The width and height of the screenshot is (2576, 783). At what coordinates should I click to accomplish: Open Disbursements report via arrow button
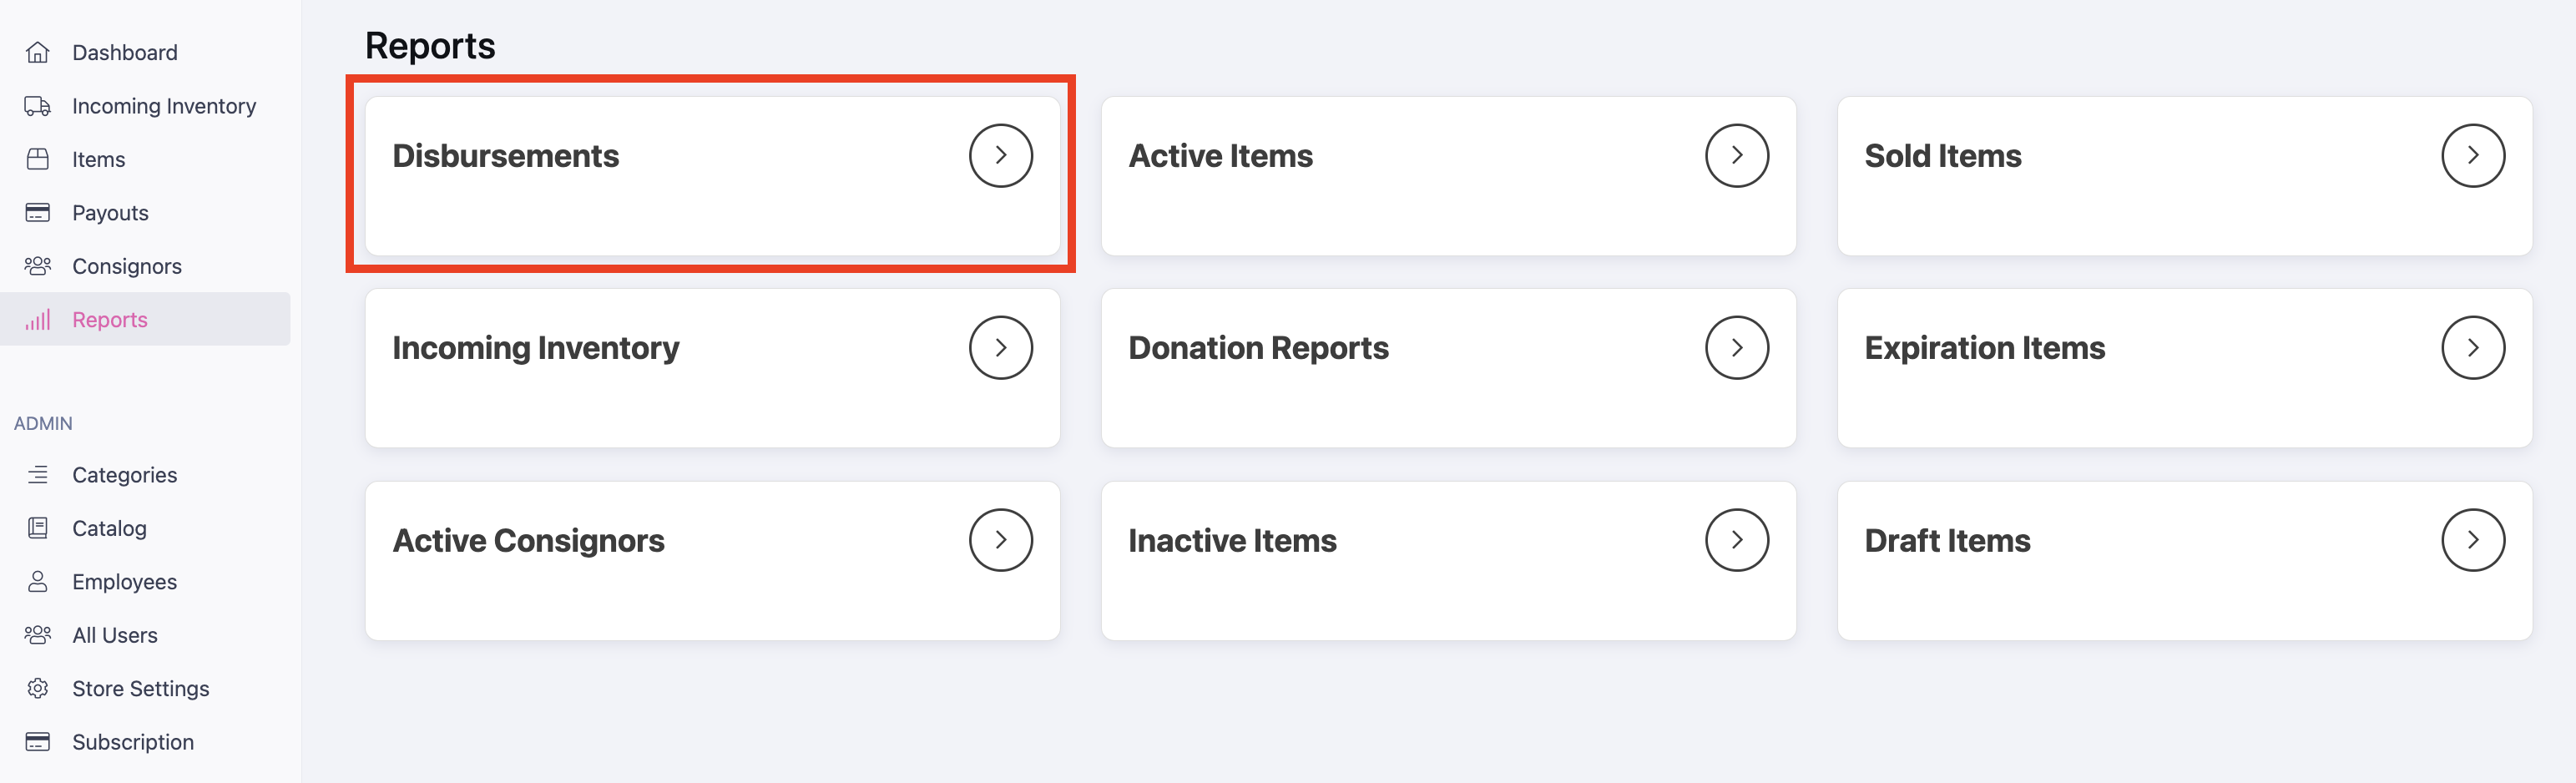[x=1000, y=155]
